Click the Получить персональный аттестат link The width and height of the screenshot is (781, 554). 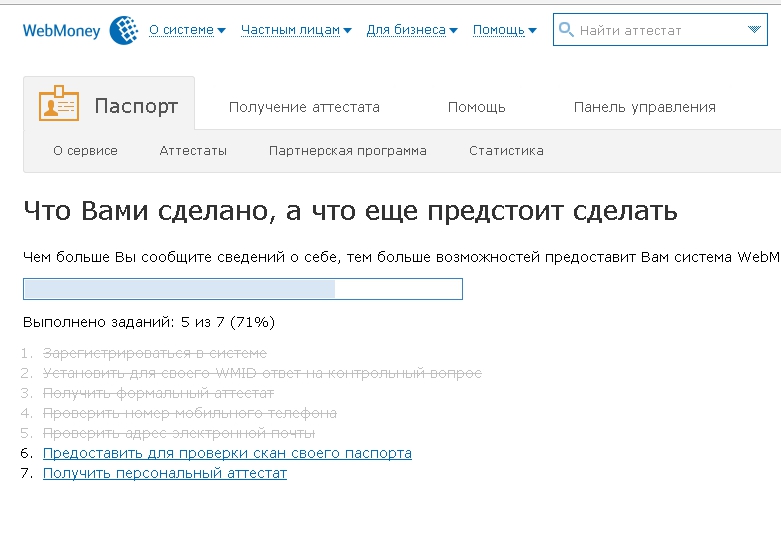click(x=165, y=473)
